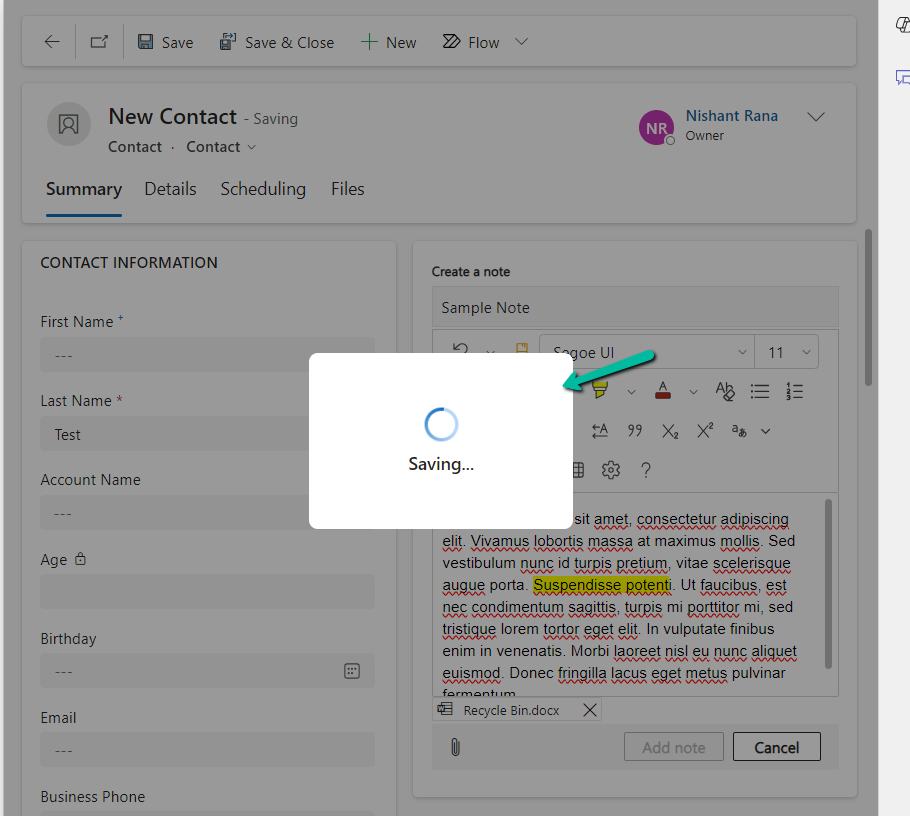Viewport: 910px width, 816px height.
Task: Click the back arrow navigation icon
Action: pos(51,42)
